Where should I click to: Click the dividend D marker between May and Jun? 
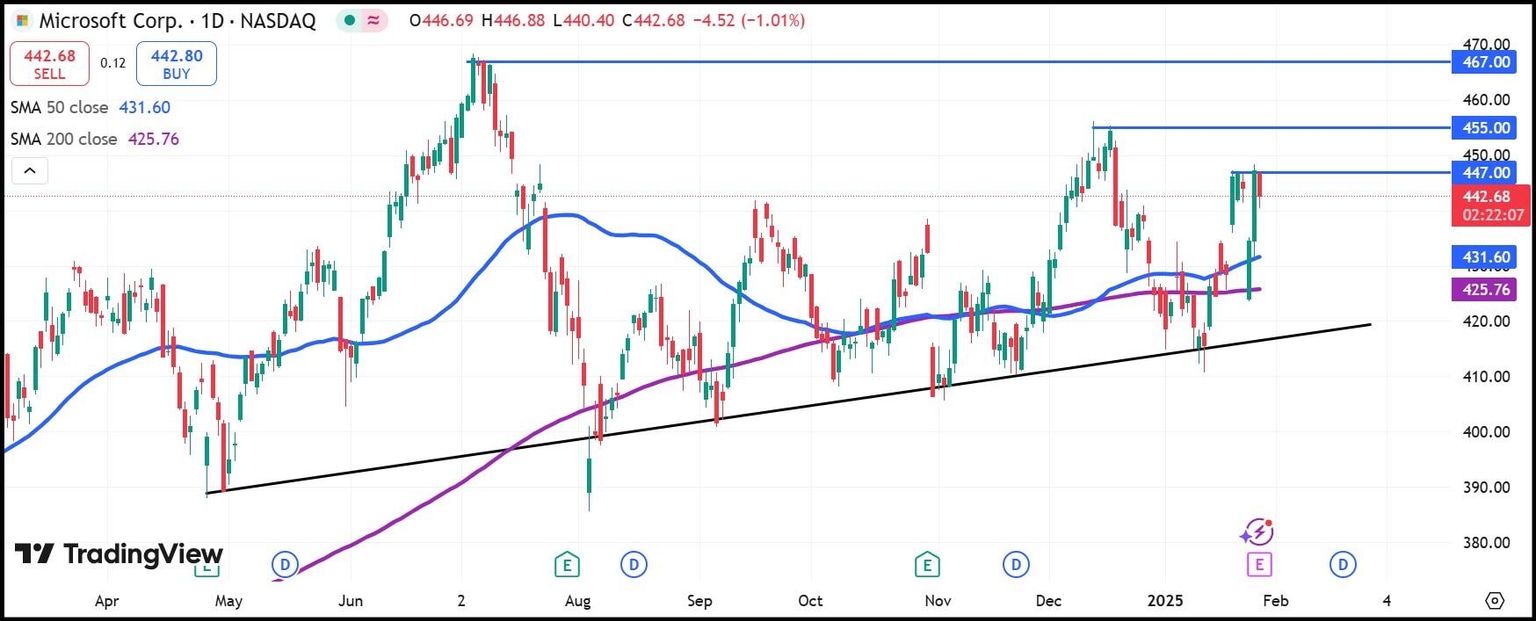click(x=285, y=565)
